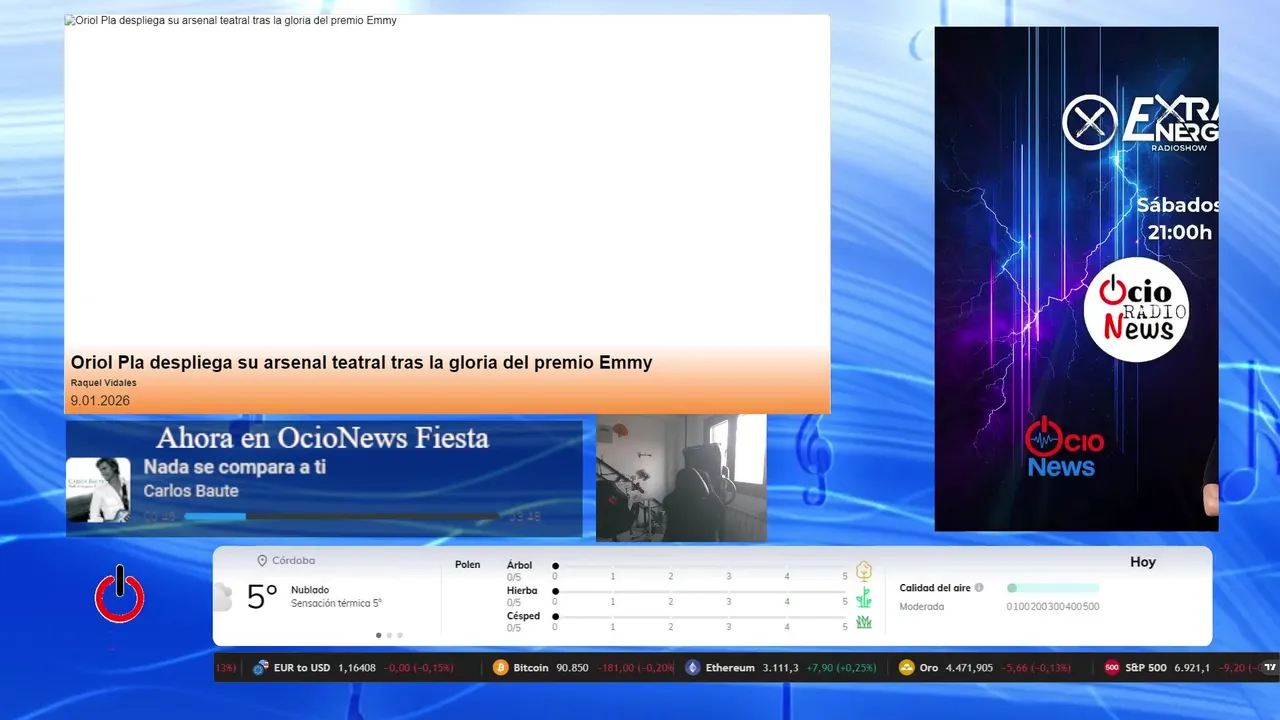Click the Sábados 21:00h schedule text
Viewport: 1280px width, 720px height.
tap(1179, 219)
